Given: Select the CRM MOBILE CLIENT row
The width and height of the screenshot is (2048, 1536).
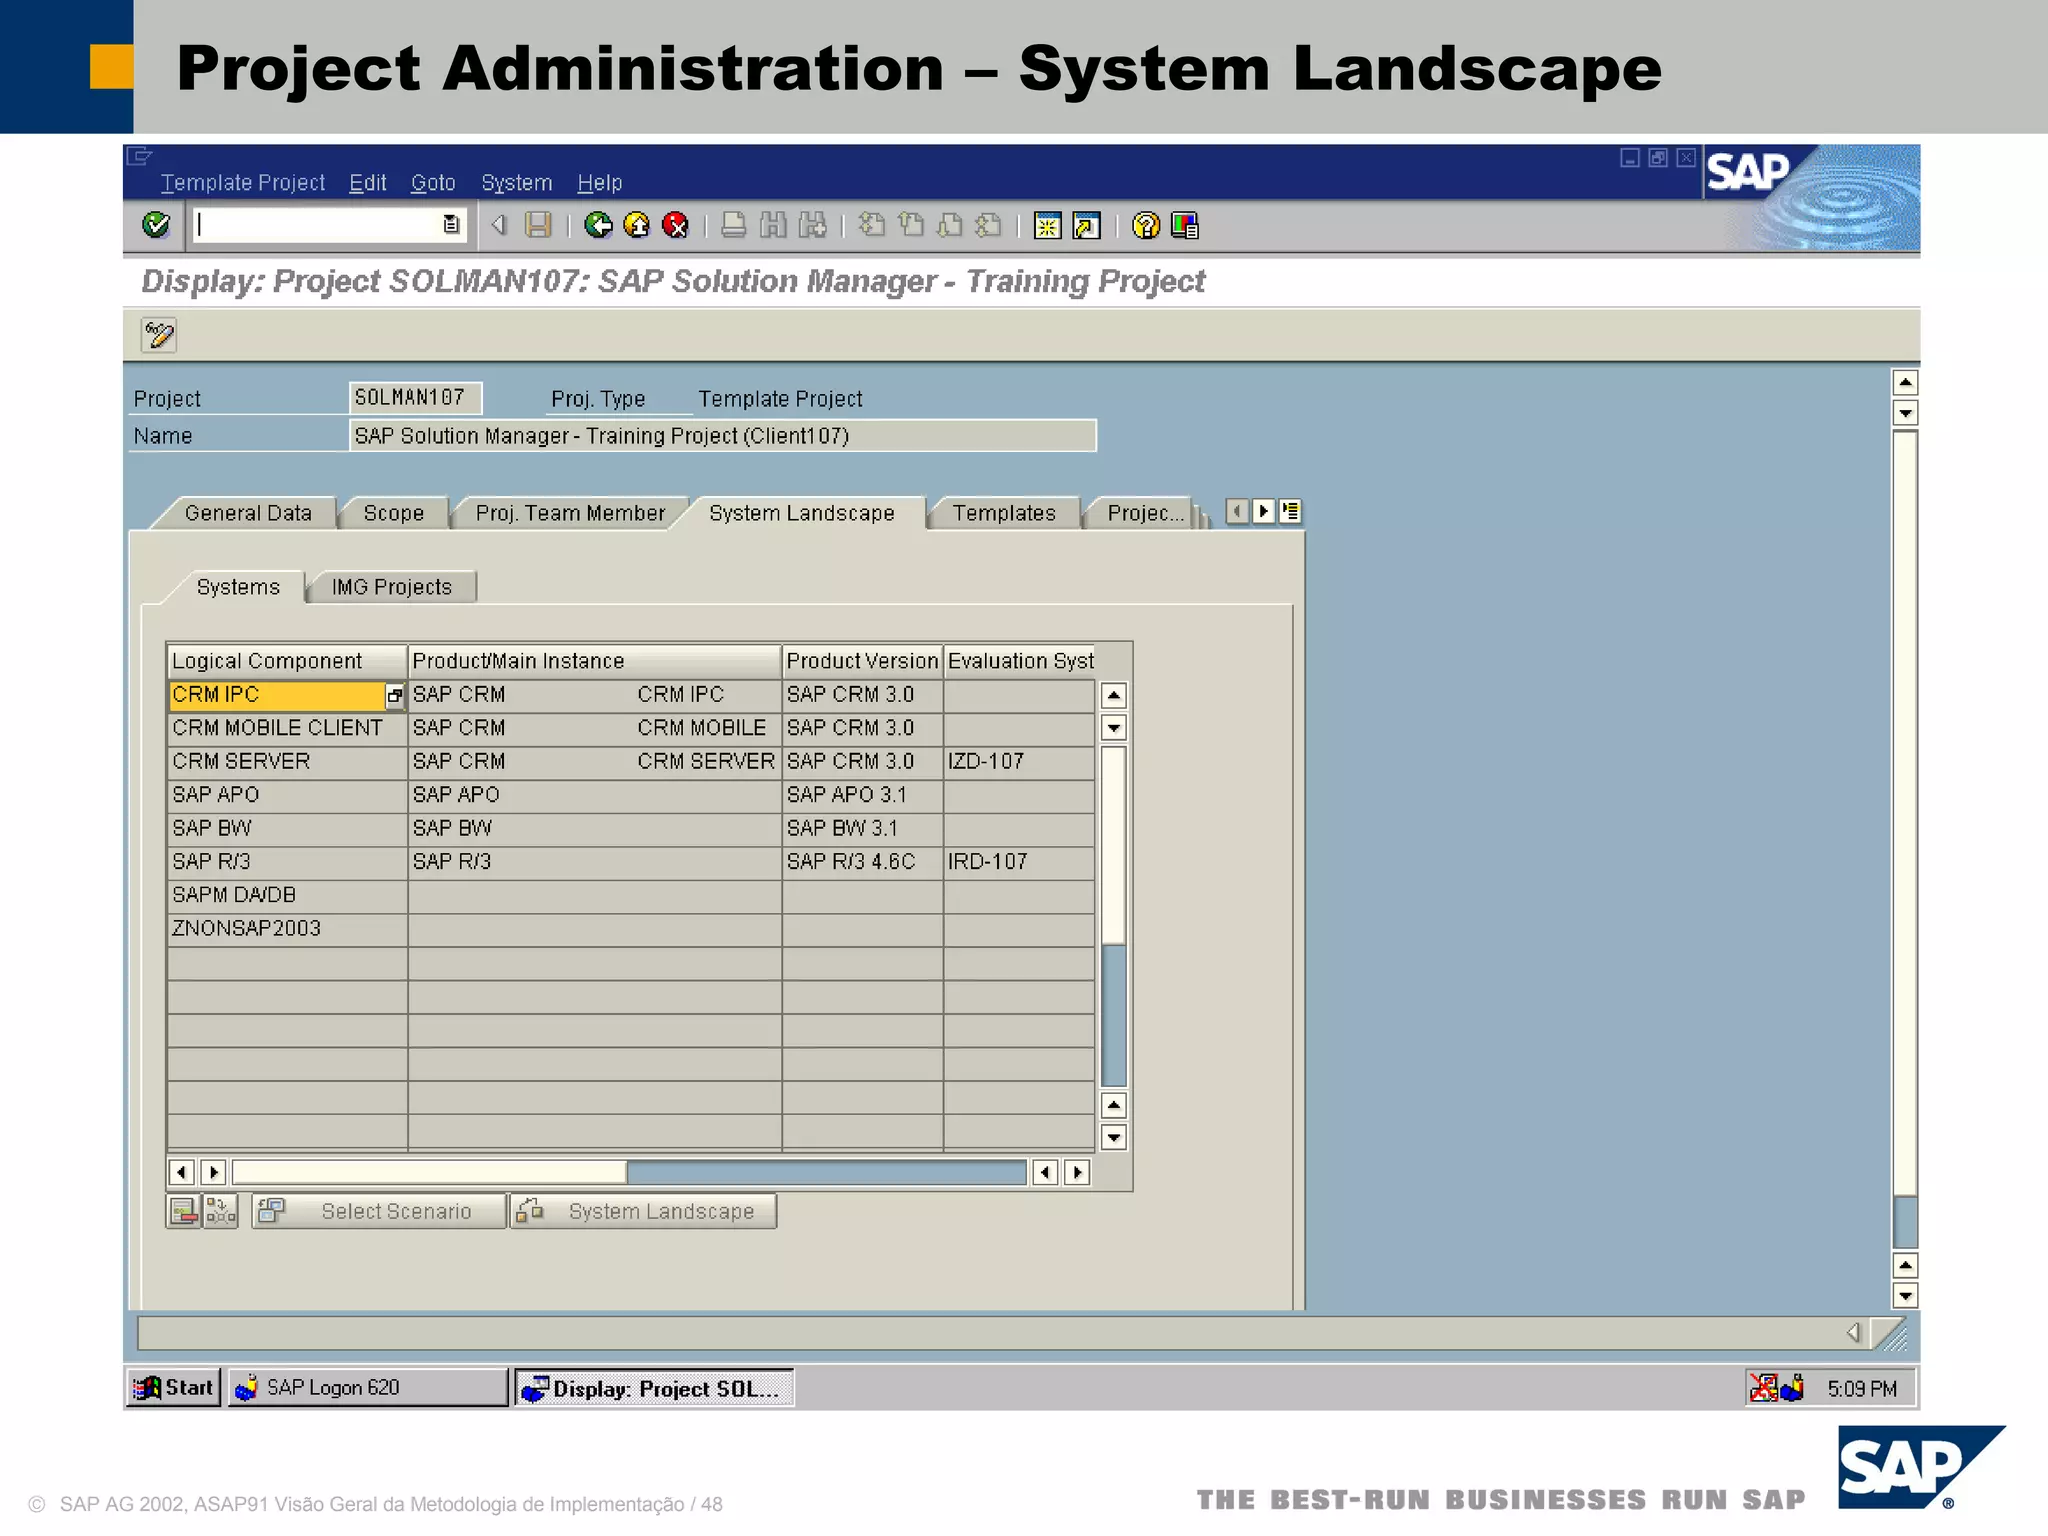Looking at the screenshot, I should [x=287, y=728].
